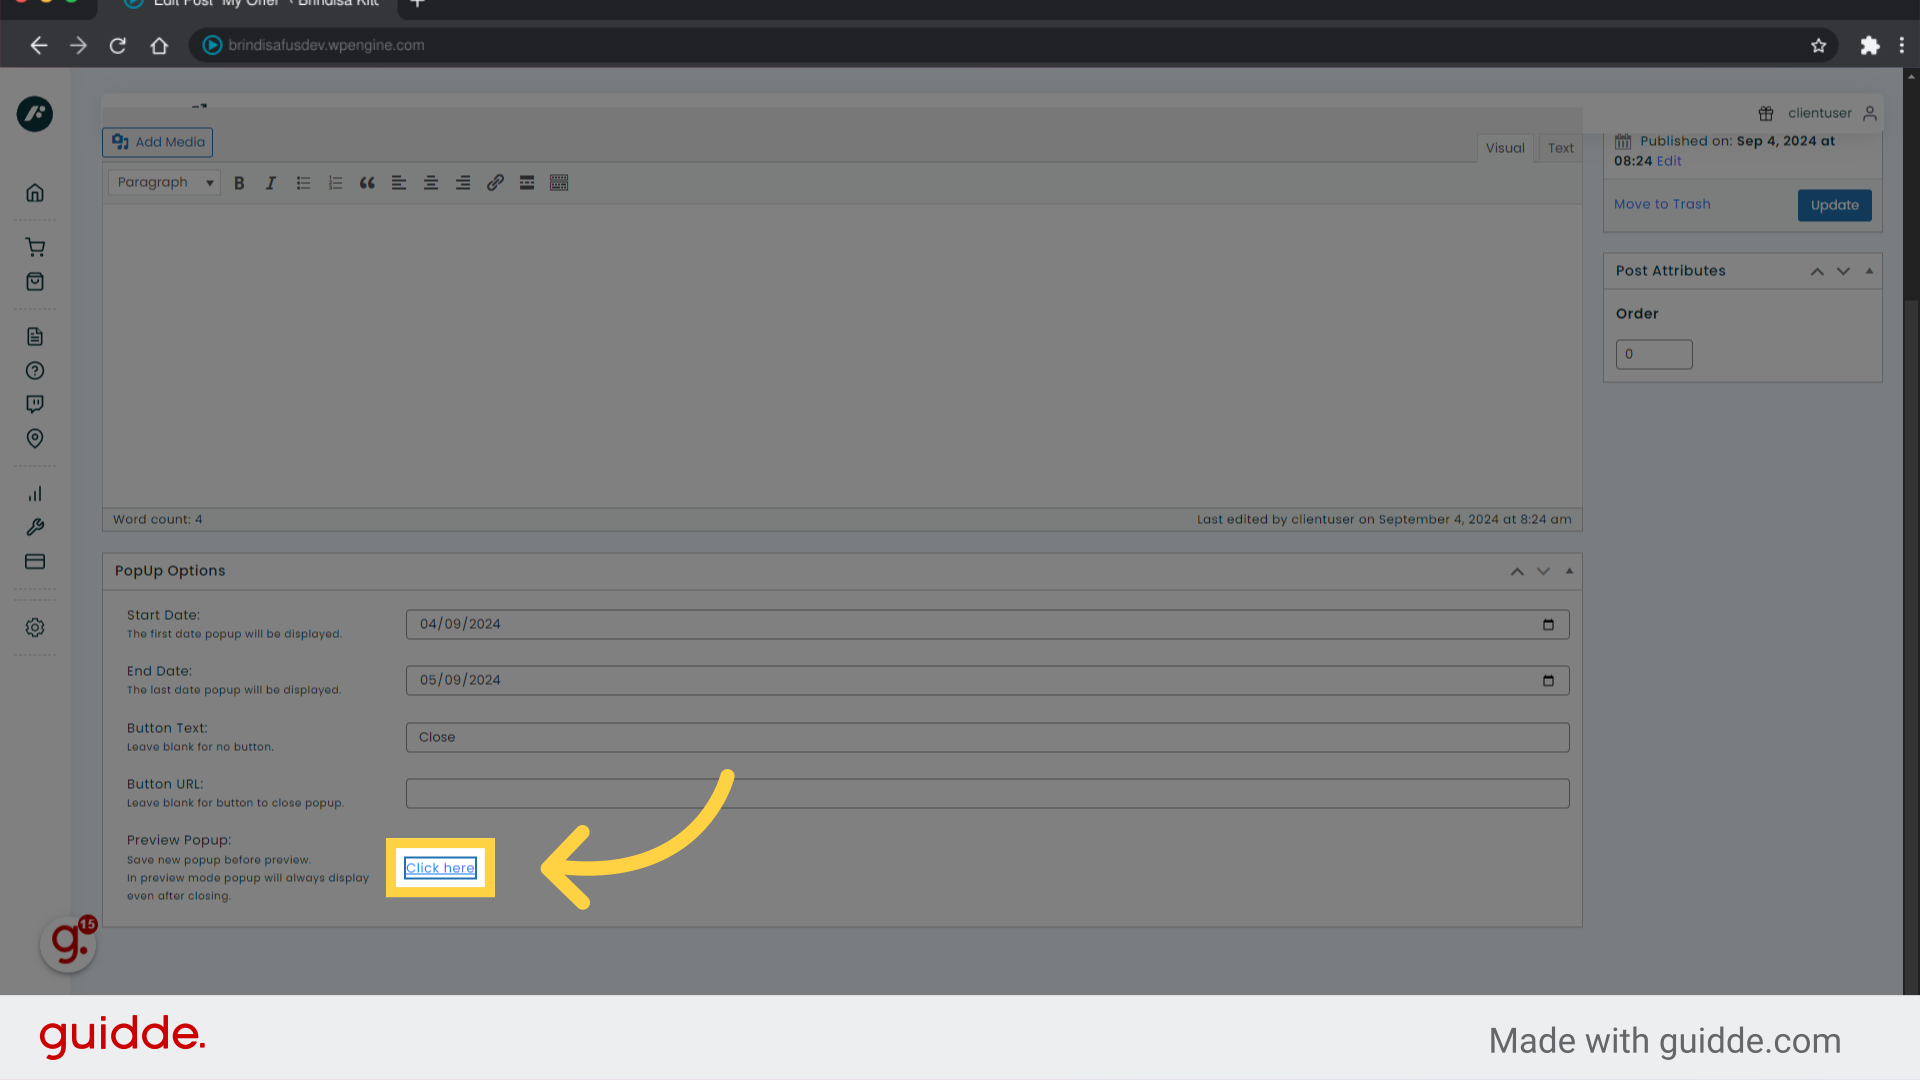1920x1080 pixels.
Task: Open the settings gear in the sidebar
Action: (35, 627)
